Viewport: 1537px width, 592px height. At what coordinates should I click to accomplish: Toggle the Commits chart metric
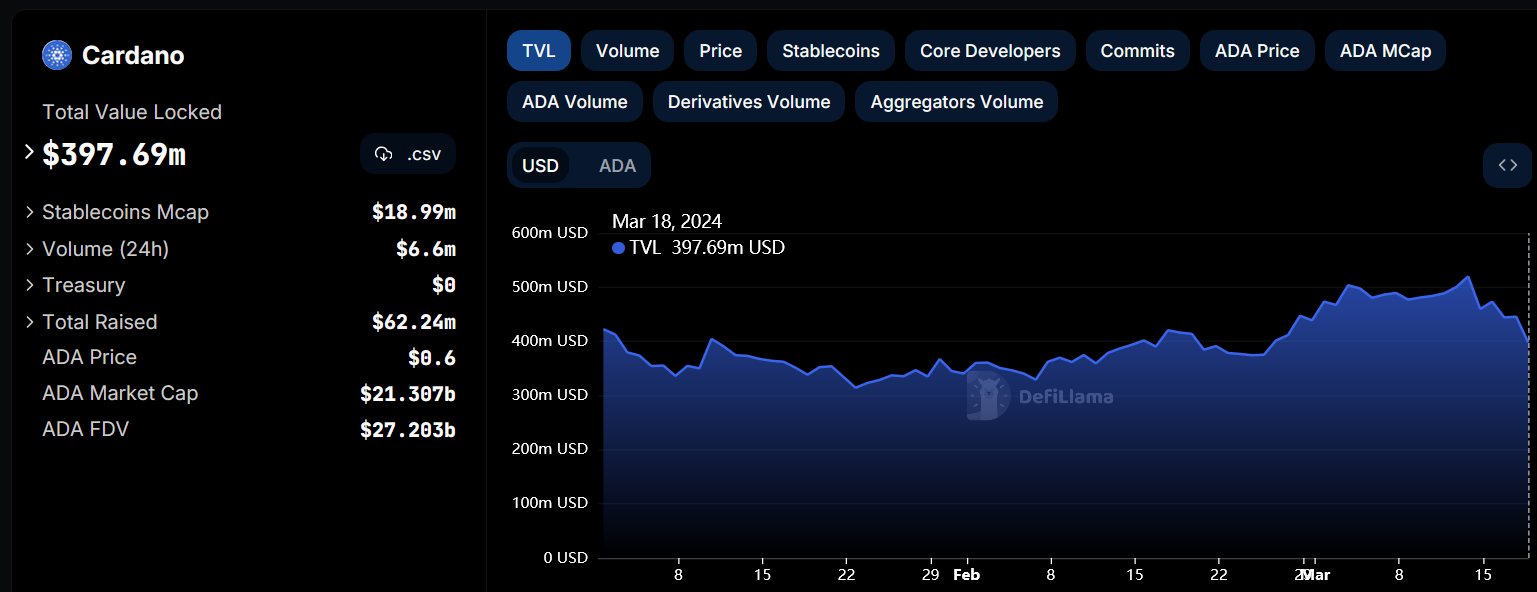tap(1138, 51)
